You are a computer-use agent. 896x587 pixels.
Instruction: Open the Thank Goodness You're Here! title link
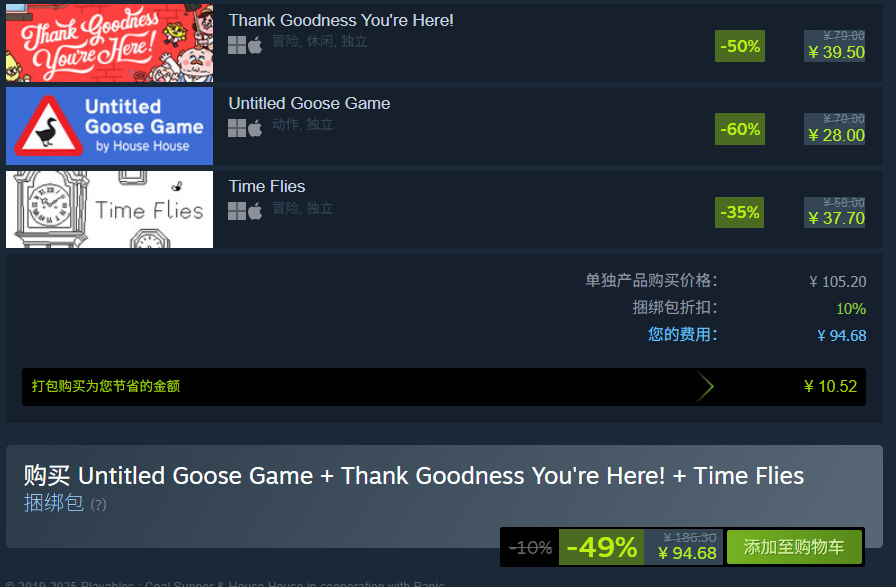341,20
